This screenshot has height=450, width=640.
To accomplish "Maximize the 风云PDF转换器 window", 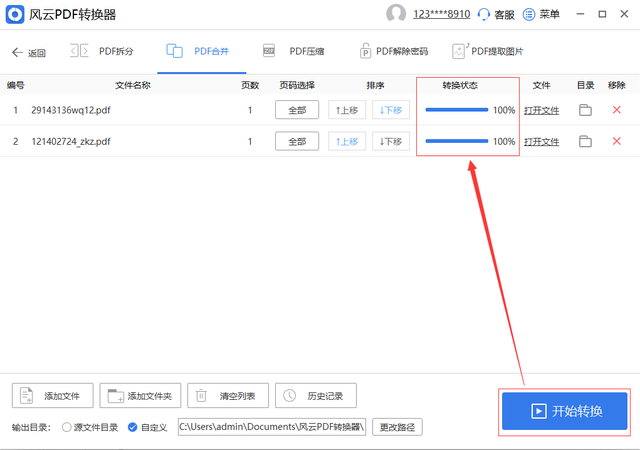I will [602, 14].
